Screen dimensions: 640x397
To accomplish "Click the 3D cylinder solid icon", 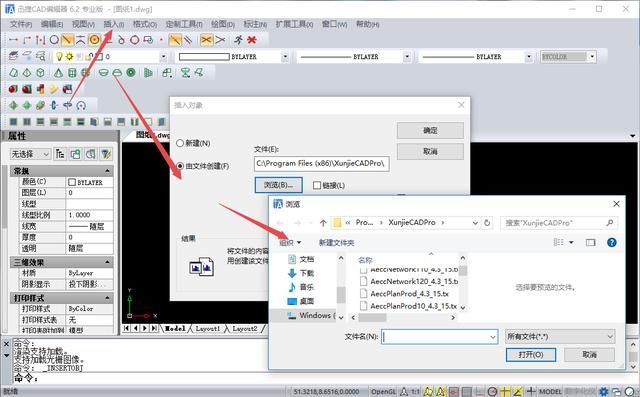I will [x=72, y=73].
